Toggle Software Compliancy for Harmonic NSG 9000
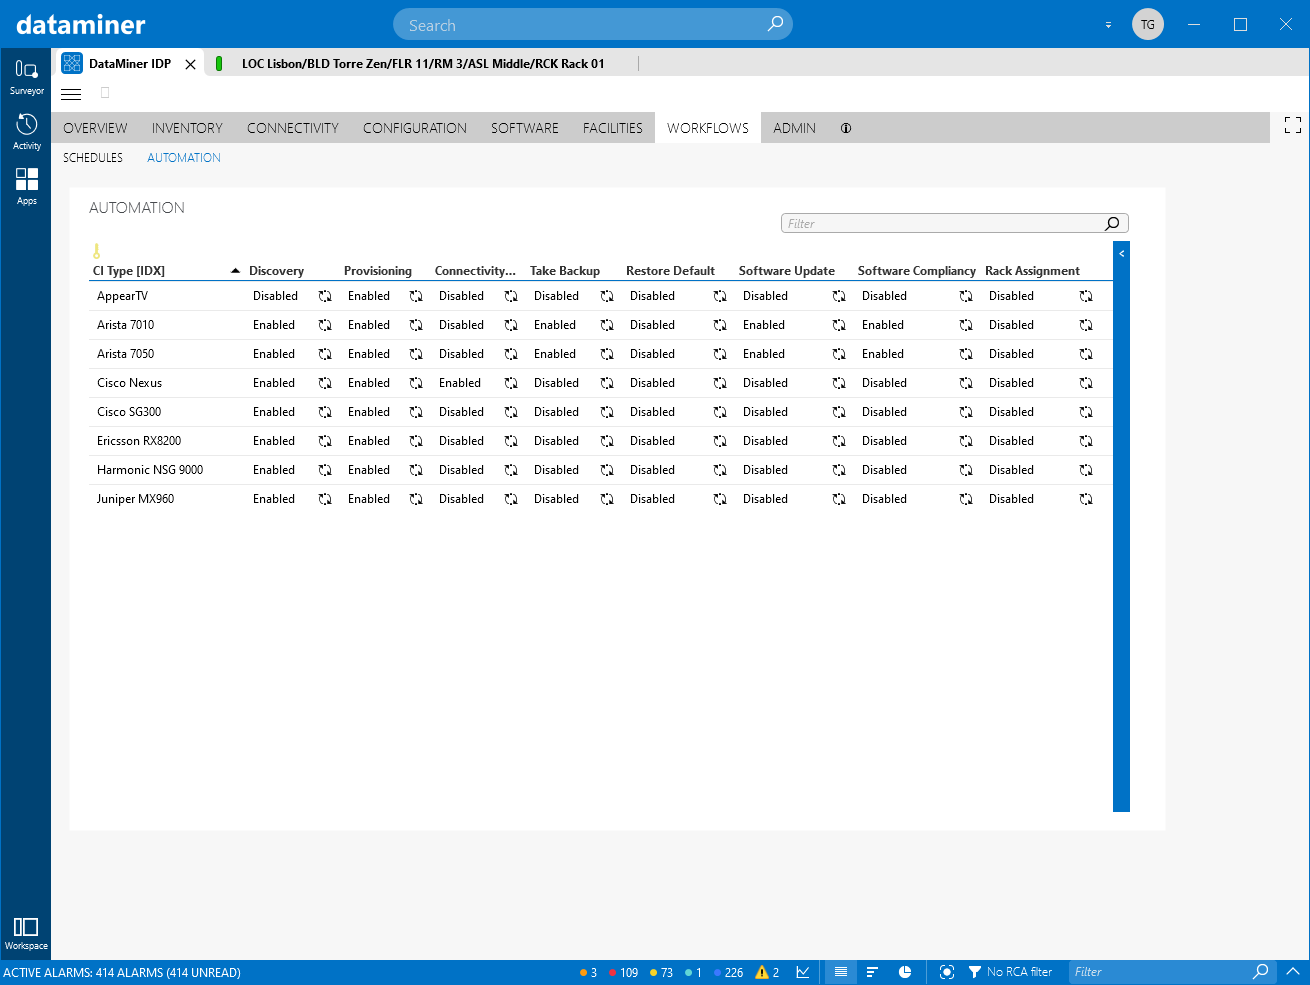1310x985 pixels. (966, 470)
